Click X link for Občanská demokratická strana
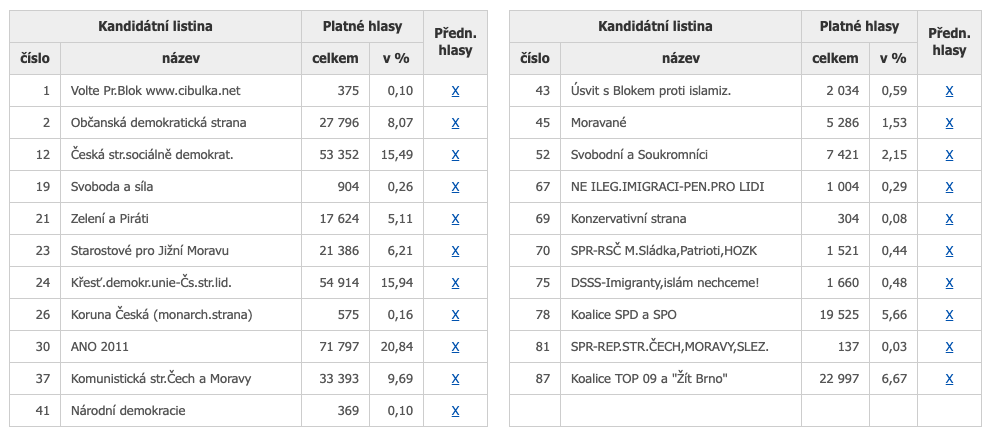 click(x=455, y=123)
